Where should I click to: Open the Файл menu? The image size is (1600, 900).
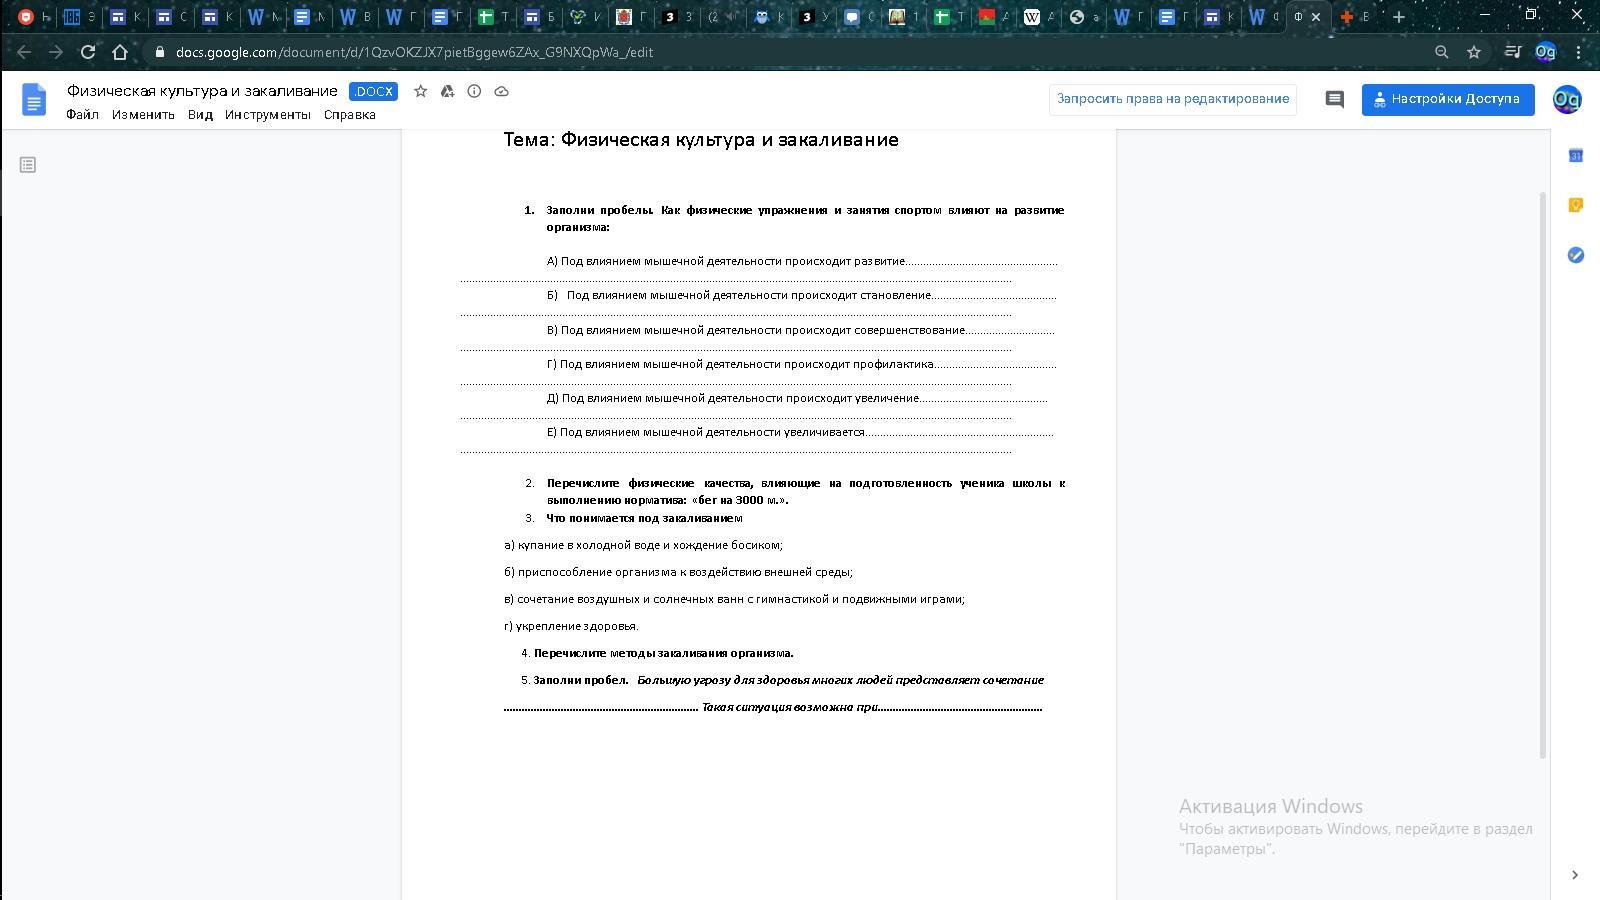[x=82, y=115]
